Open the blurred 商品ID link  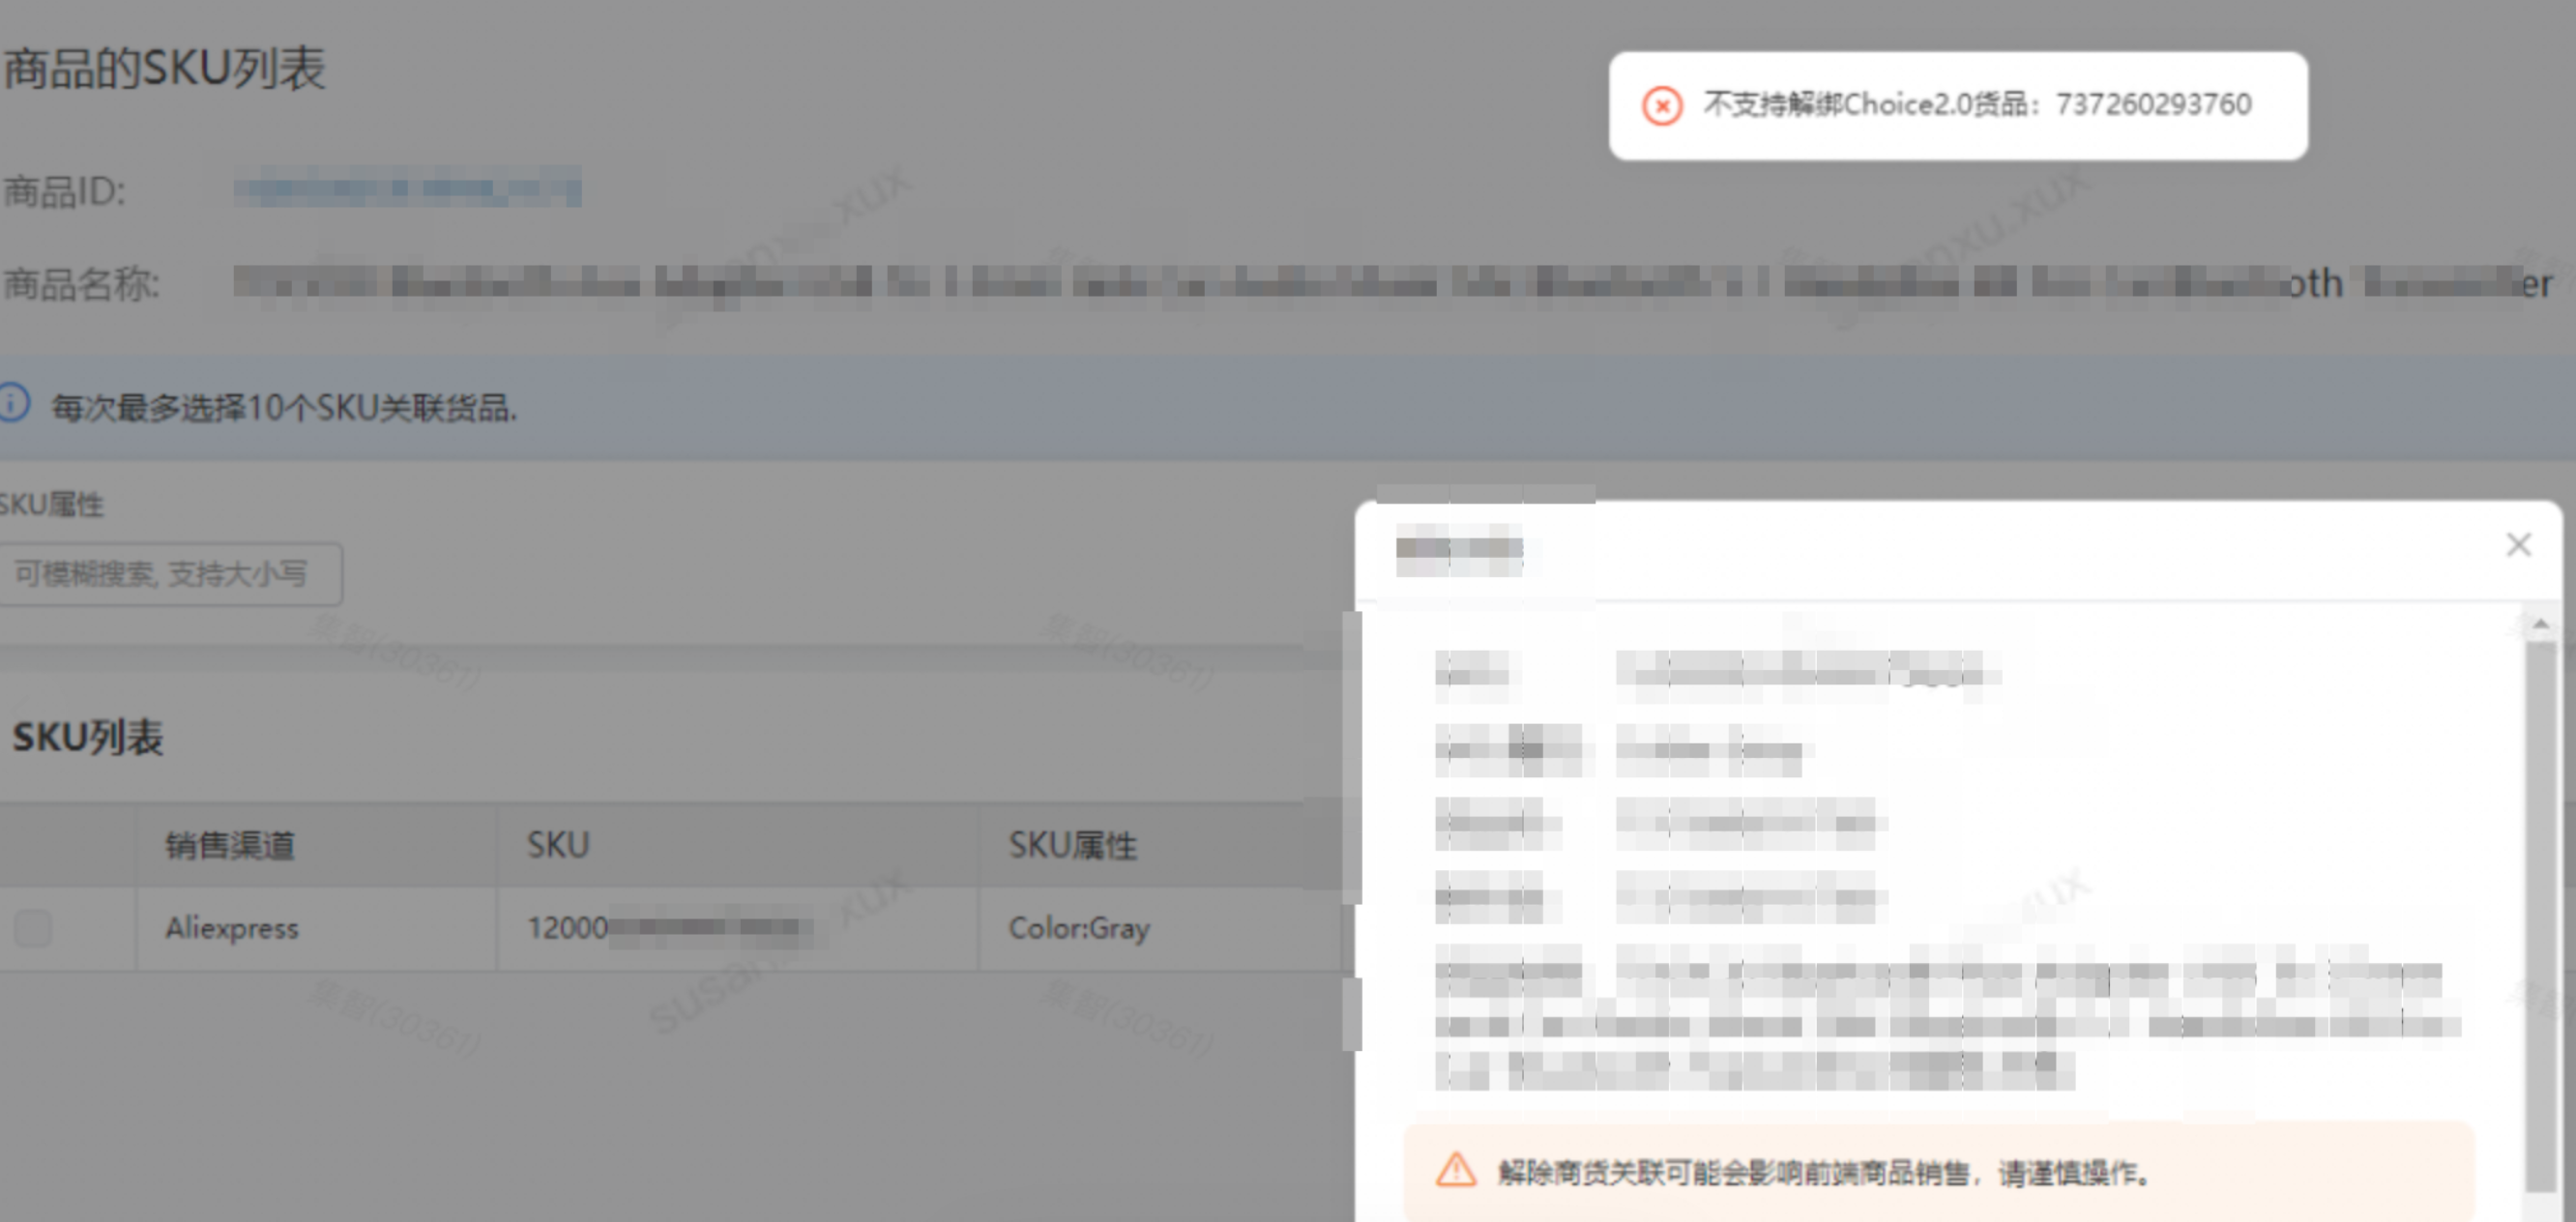[x=407, y=188]
